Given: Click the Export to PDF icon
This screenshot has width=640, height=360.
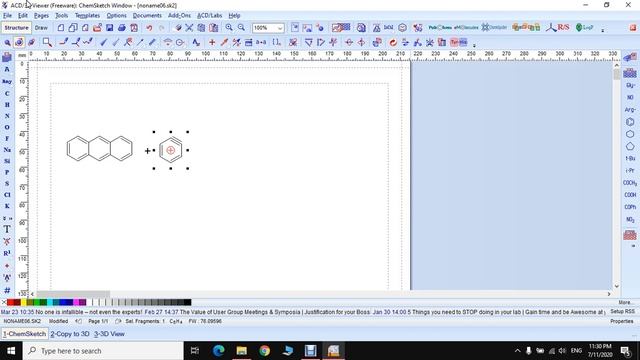Looking at the screenshot, I should coord(134,28).
